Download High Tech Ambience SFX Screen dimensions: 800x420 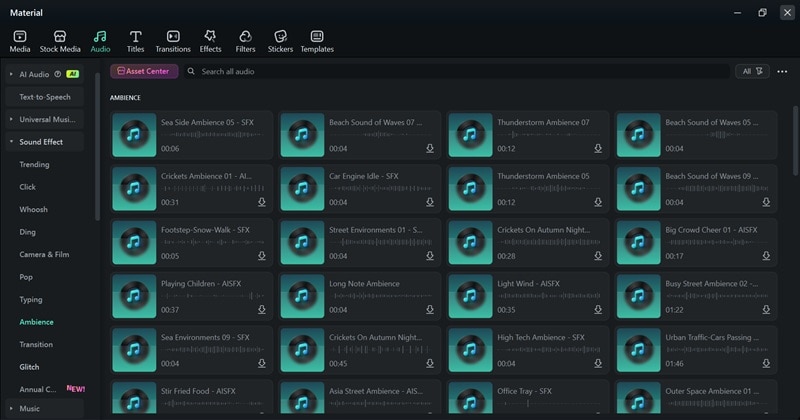(598, 363)
